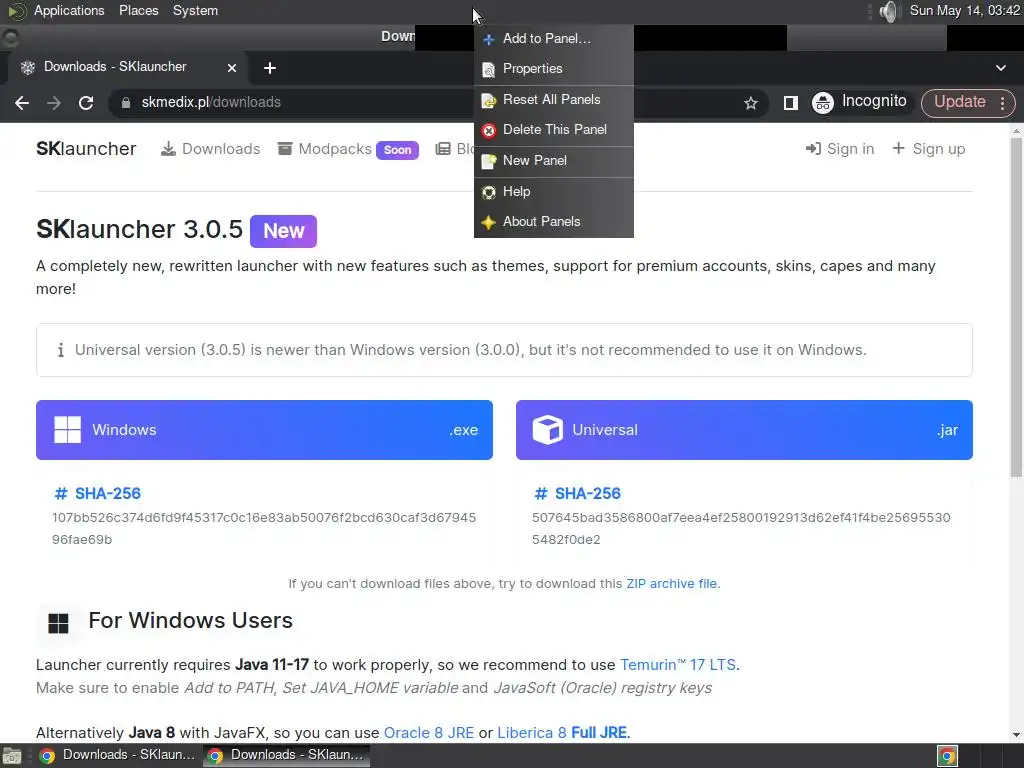Open the side panel icon in Chrome toolbar
This screenshot has height=768, width=1024.
click(x=790, y=103)
